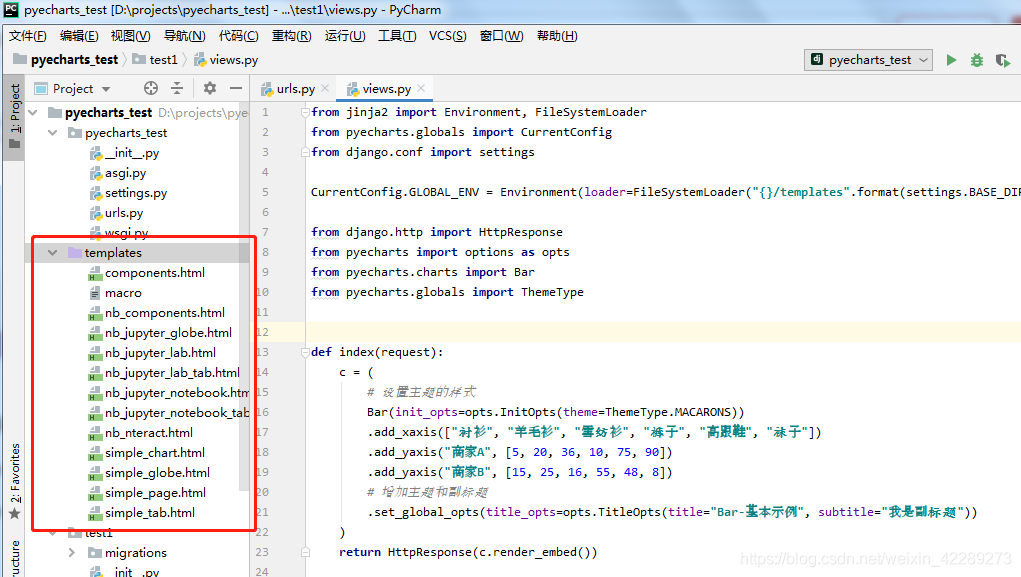1021x577 pixels.
Task: Select simple_chart.html in Project tree
Action: click(x=155, y=452)
